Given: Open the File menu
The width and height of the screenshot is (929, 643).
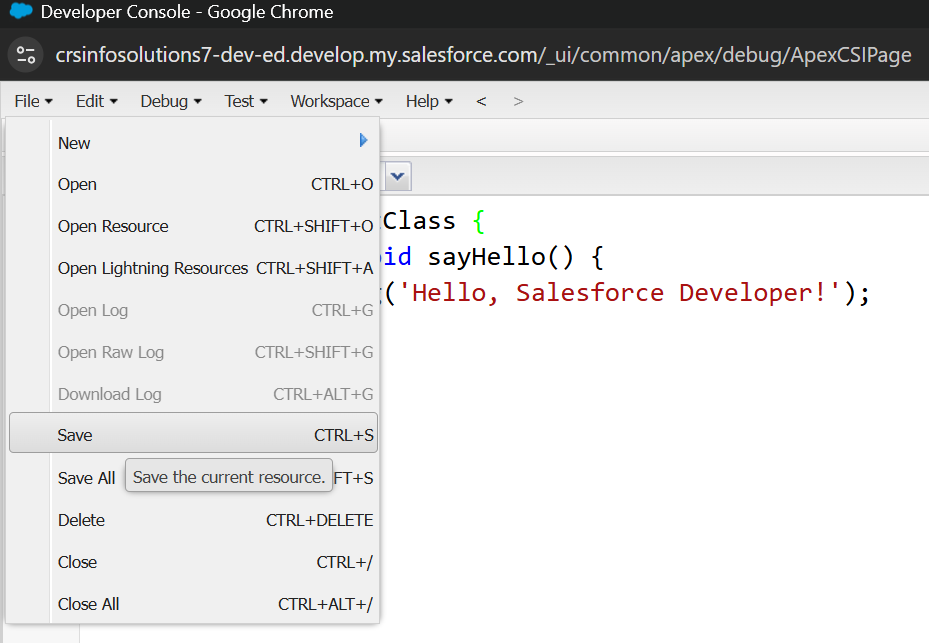Looking at the screenshot, I should coord(33,101).
